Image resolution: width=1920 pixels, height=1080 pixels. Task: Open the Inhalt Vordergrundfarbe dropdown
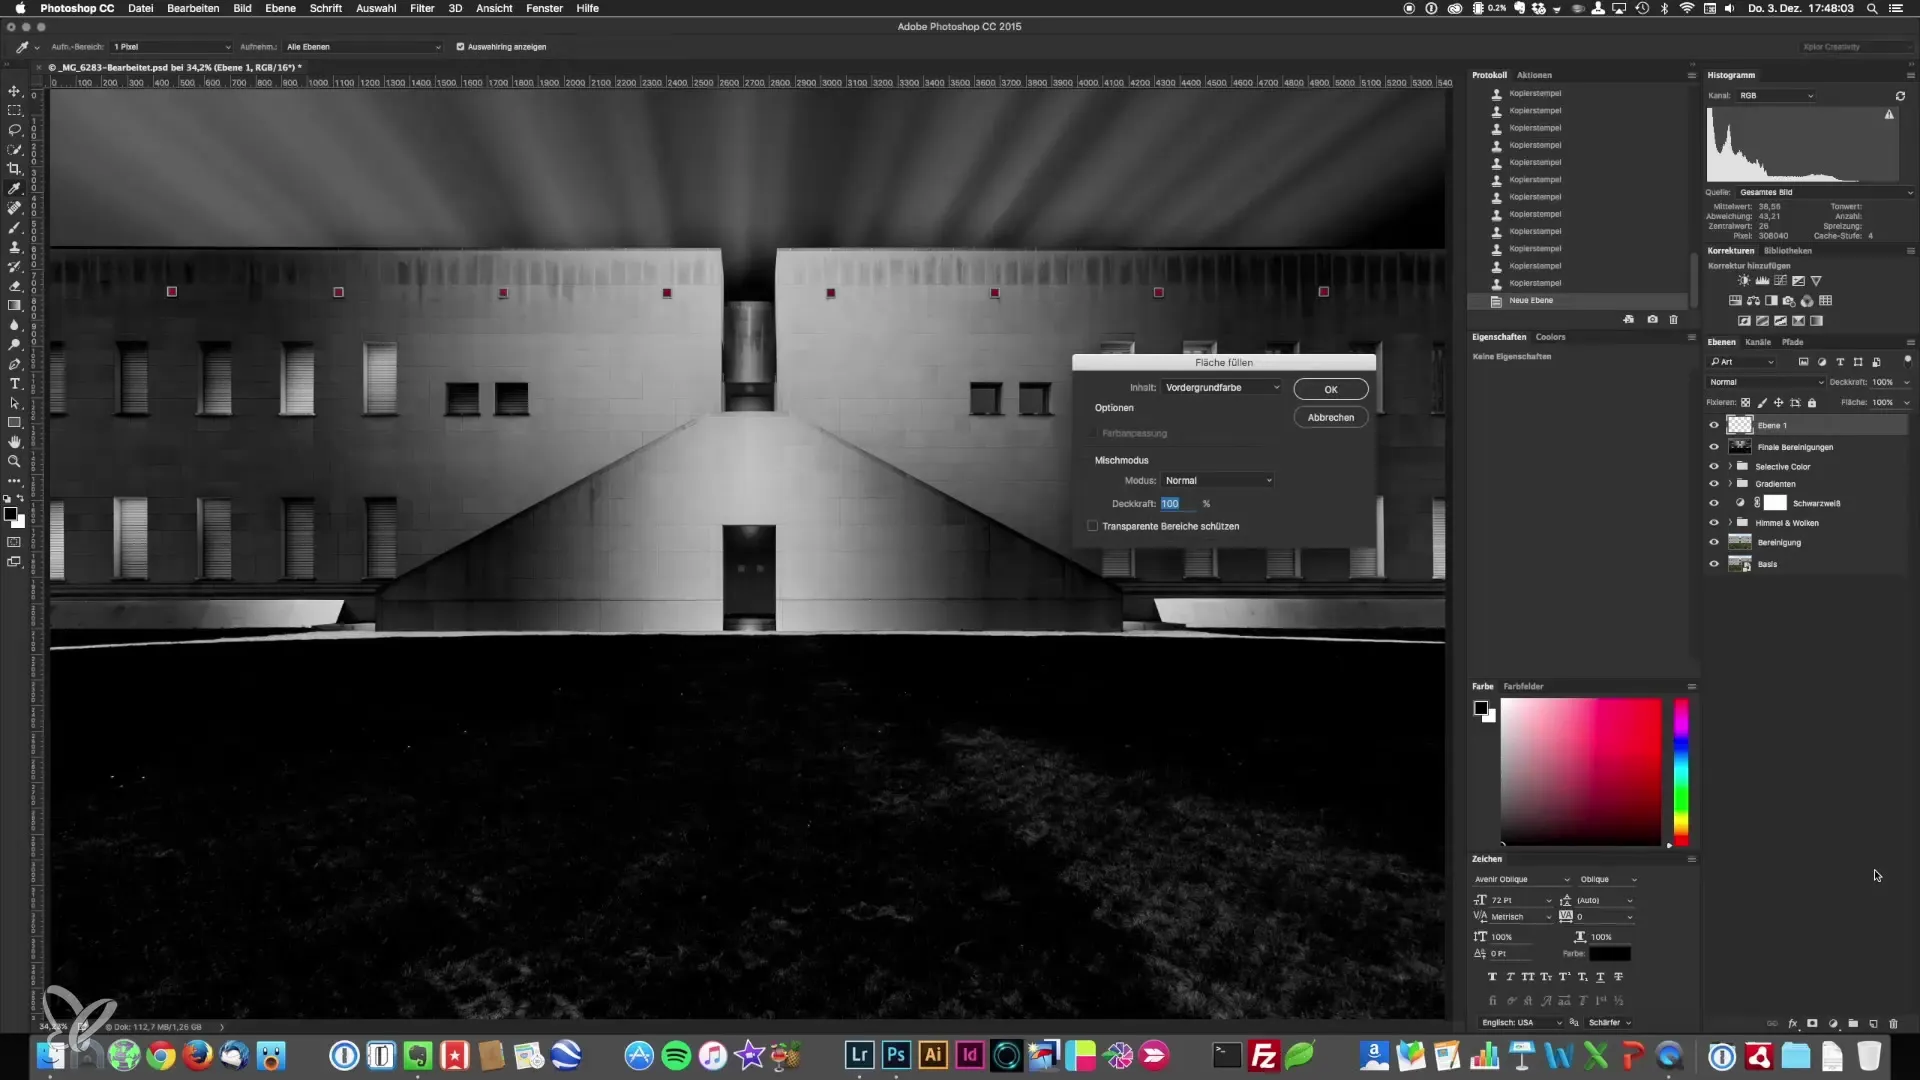(x=1222, y=387)
